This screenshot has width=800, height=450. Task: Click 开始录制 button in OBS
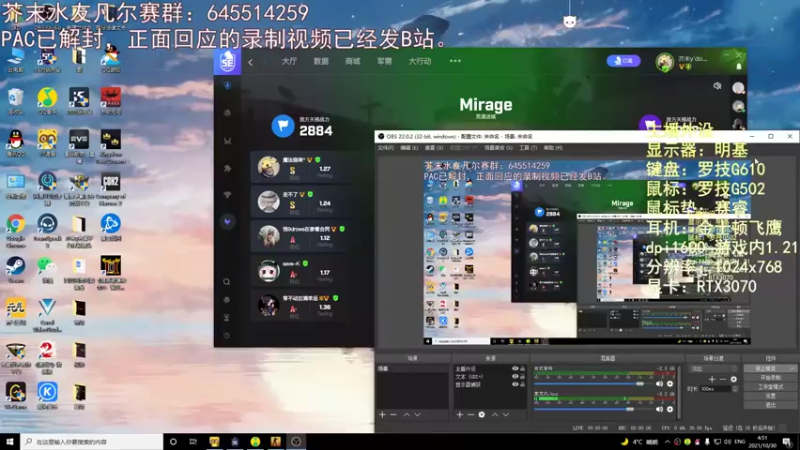pyautogui.click(x=770, y=378)
